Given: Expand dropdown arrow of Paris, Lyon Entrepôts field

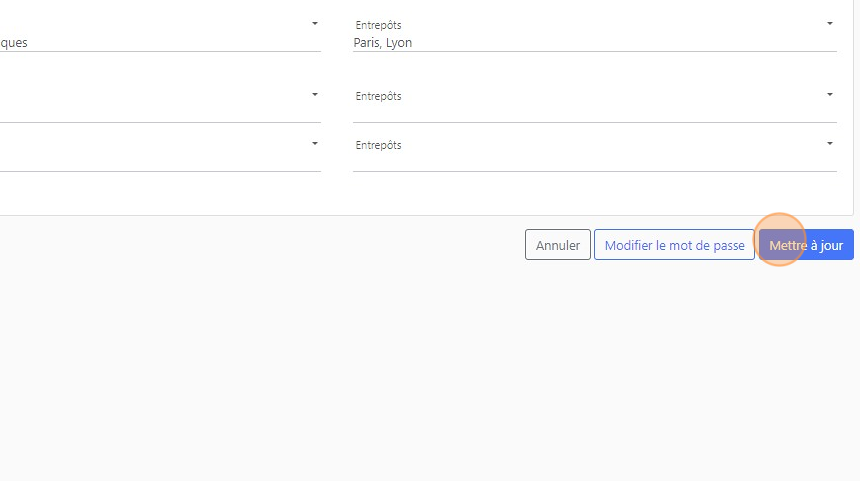Looking at the screenshot, I should tap(829, 23).
